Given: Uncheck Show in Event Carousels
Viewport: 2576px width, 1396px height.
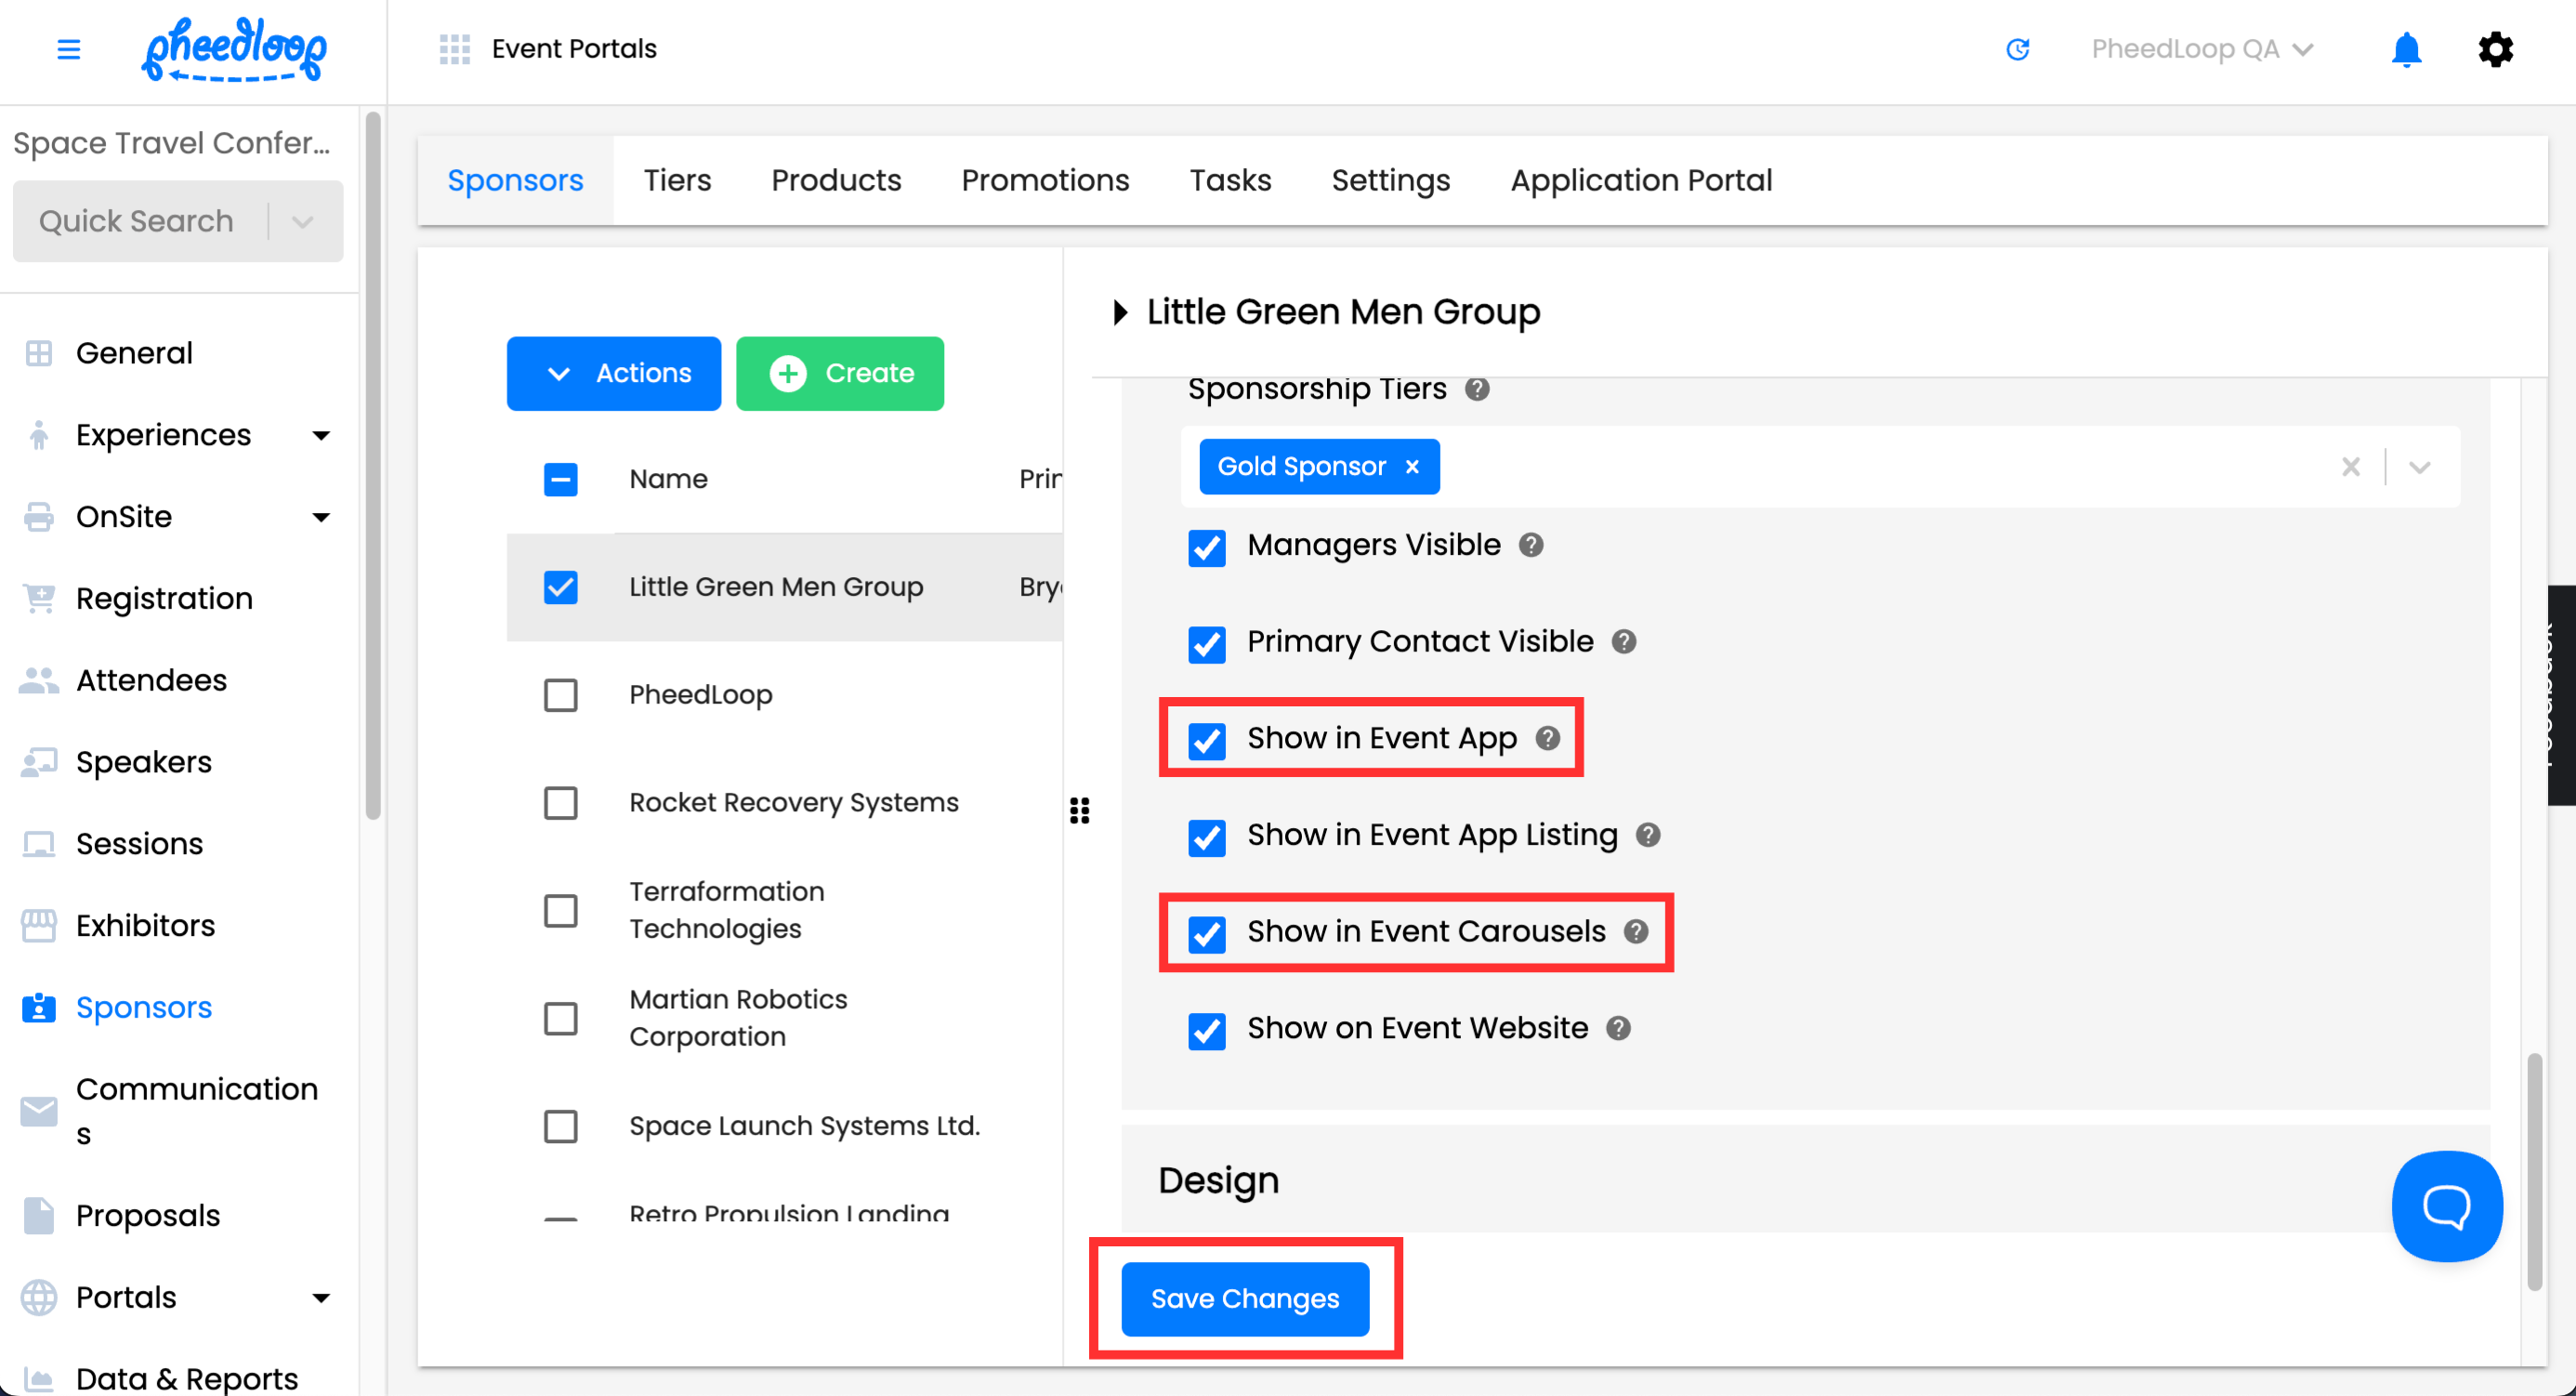Looking at the screenshot, I should click(1207, 933).
